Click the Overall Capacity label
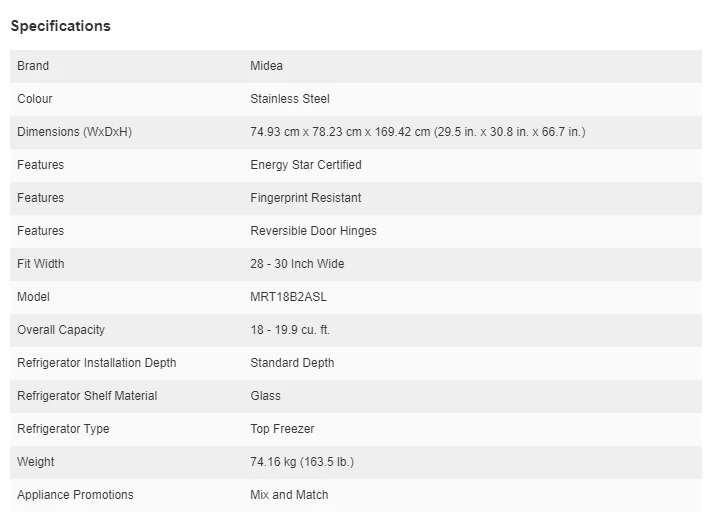This screenshot has height=532, width=721. (x=60, y=330)
